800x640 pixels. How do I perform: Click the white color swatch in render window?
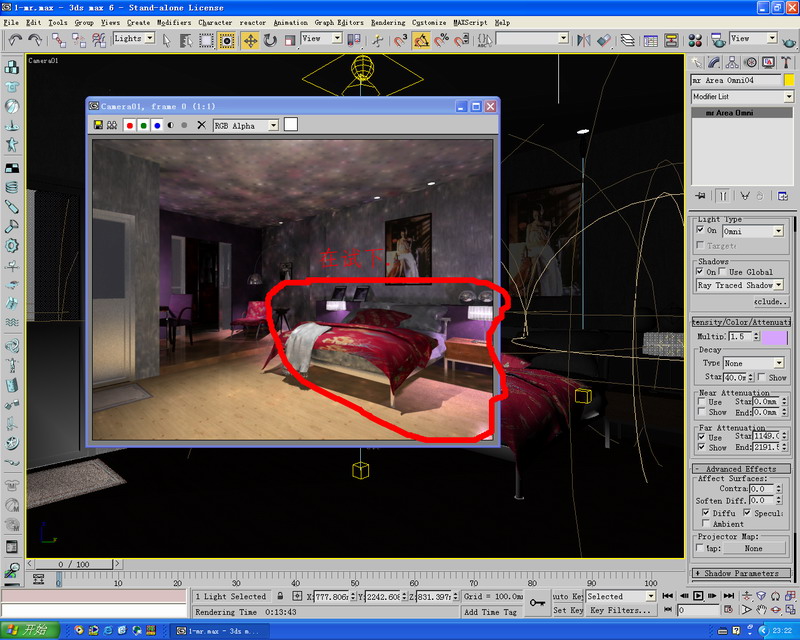[x=291, y=125]
